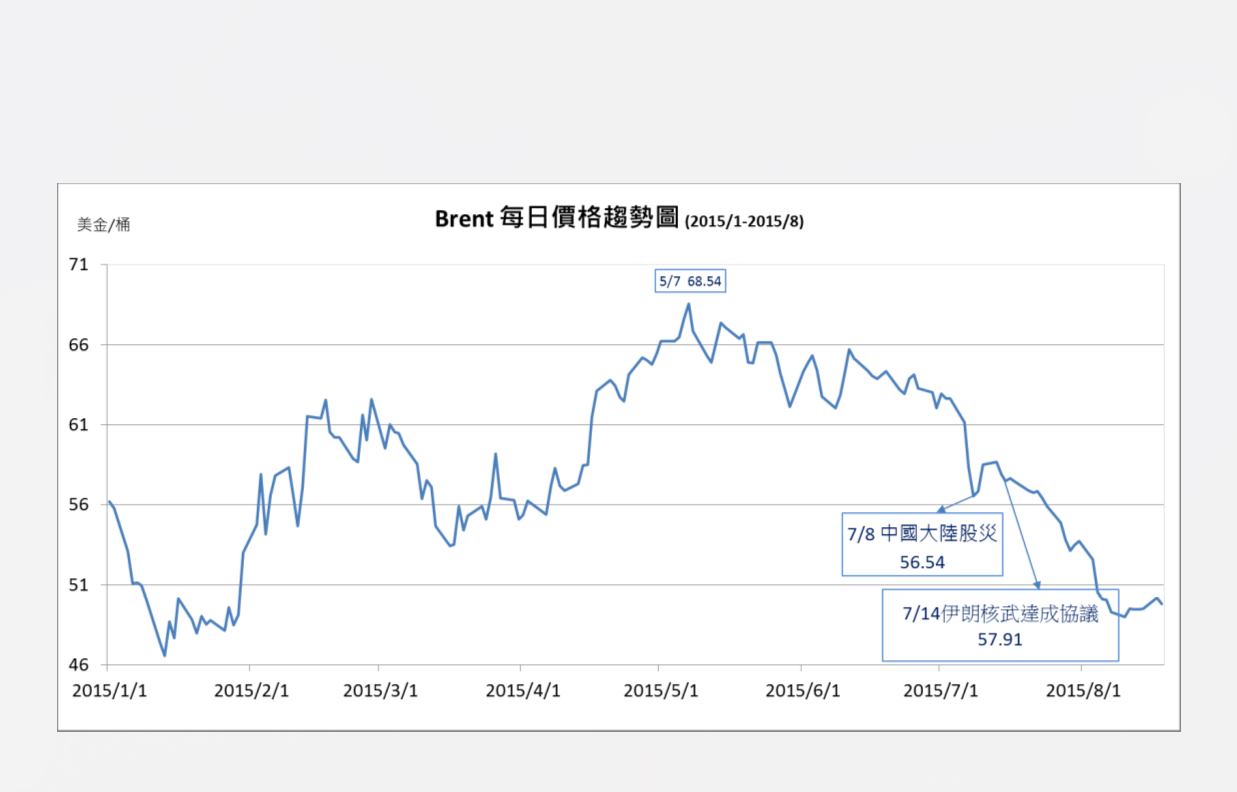This screenshot has width=1237, height=792.
Task: Click the 2015/5/1 x-axis date label
Action: (x=661, y=691)
